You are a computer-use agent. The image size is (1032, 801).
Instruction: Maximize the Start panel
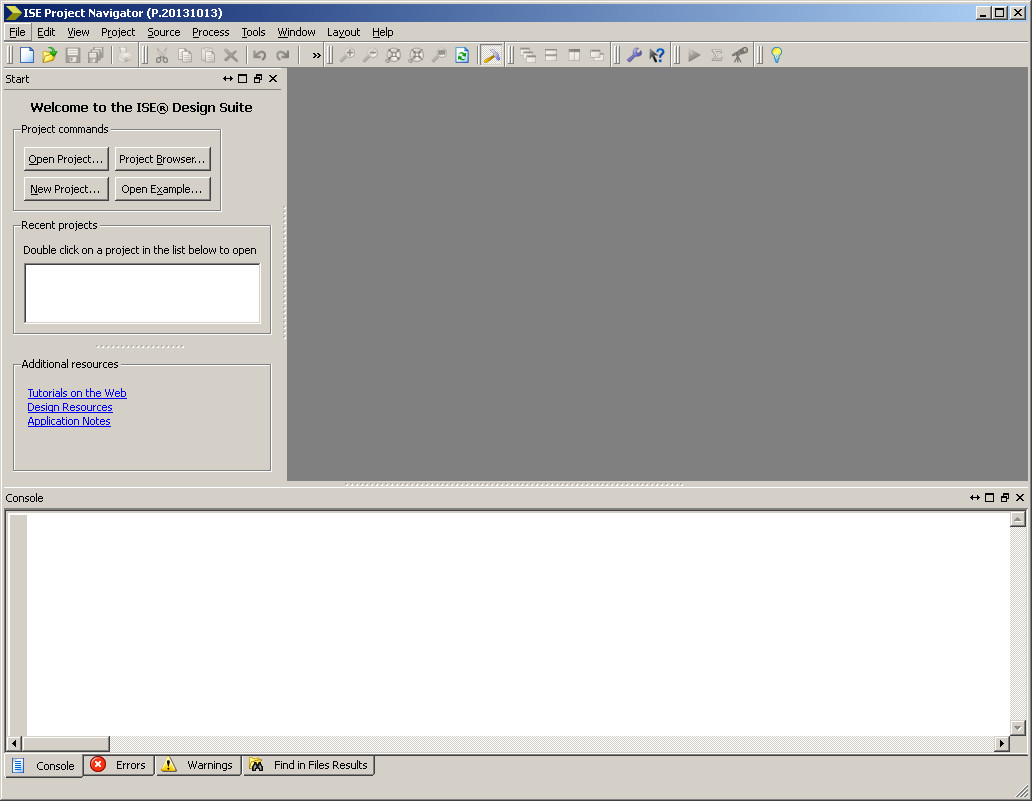click(x=243, y=79)
